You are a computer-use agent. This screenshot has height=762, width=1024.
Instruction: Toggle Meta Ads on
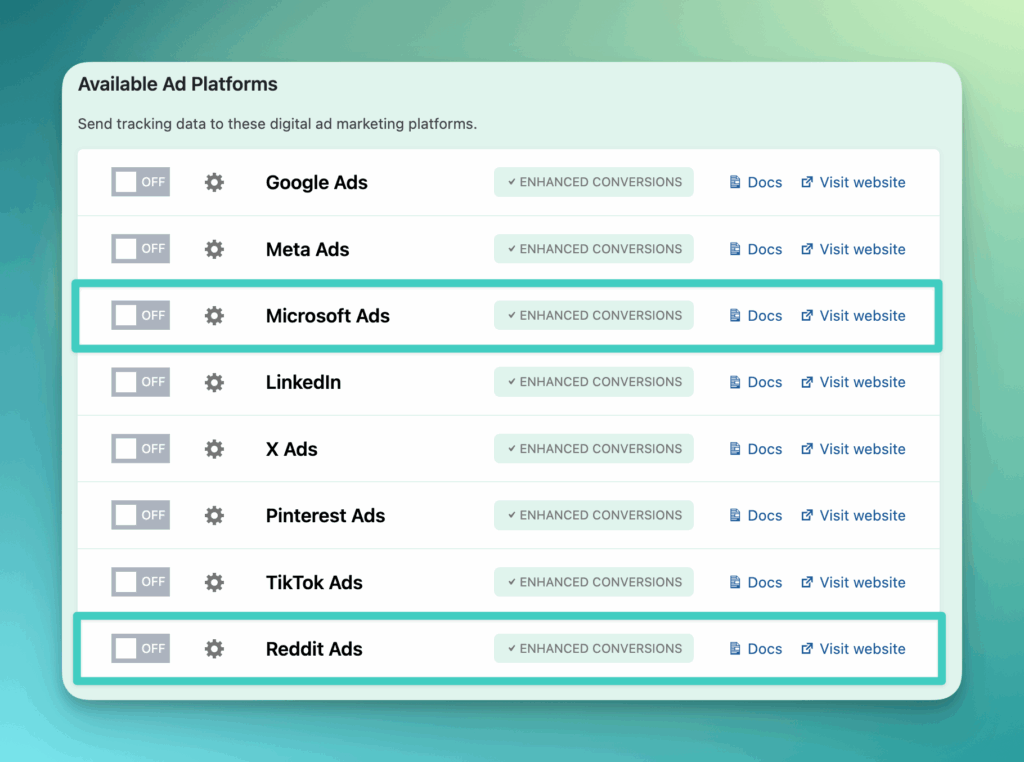click(x=140, y=248)
